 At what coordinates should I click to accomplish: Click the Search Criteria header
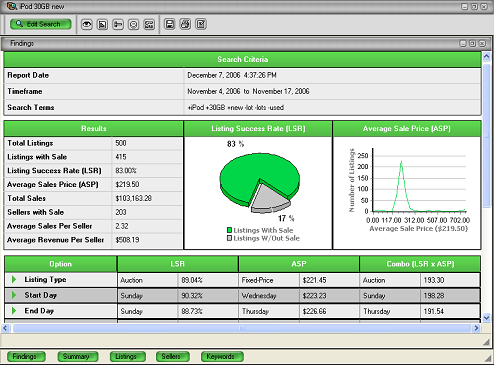click(243, 59)
